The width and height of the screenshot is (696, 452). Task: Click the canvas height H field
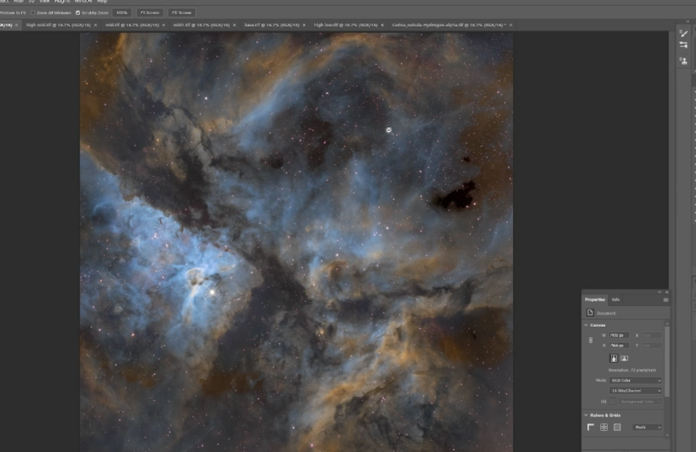619,345
